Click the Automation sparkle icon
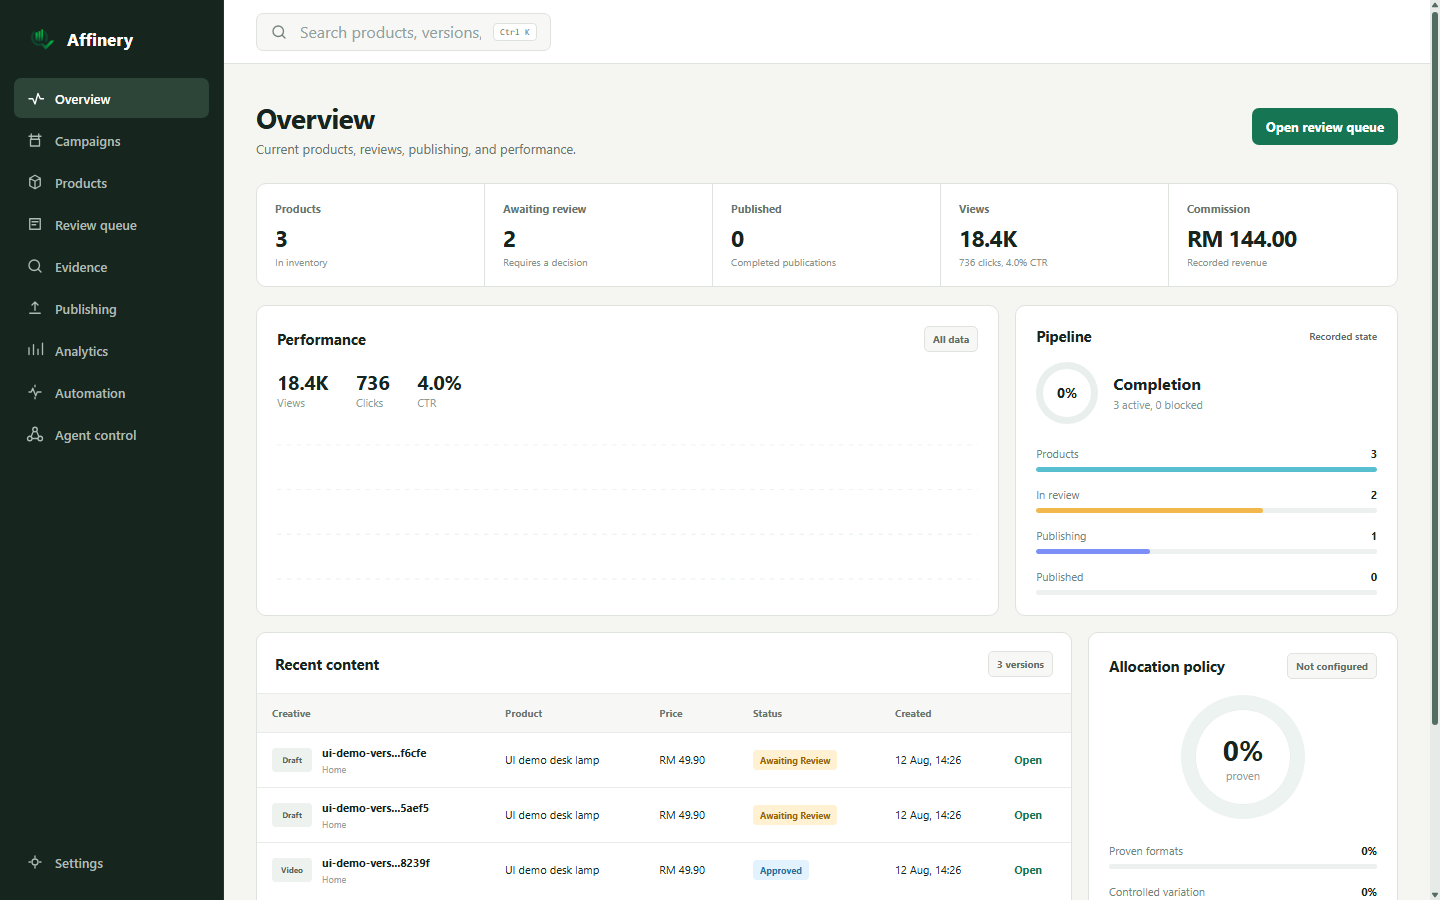Viewport: 1440px width, 900px height. point(36,393)
